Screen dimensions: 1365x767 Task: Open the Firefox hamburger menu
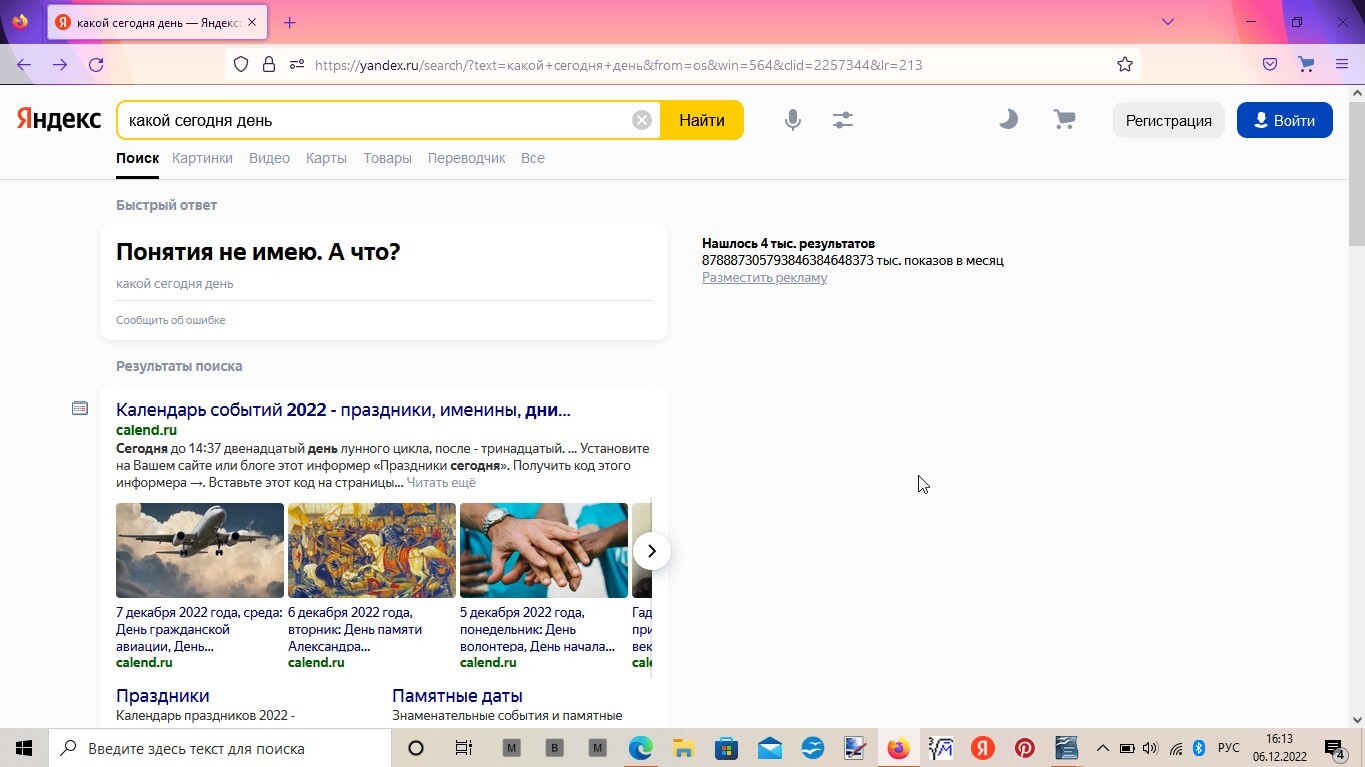point(1342,65)
